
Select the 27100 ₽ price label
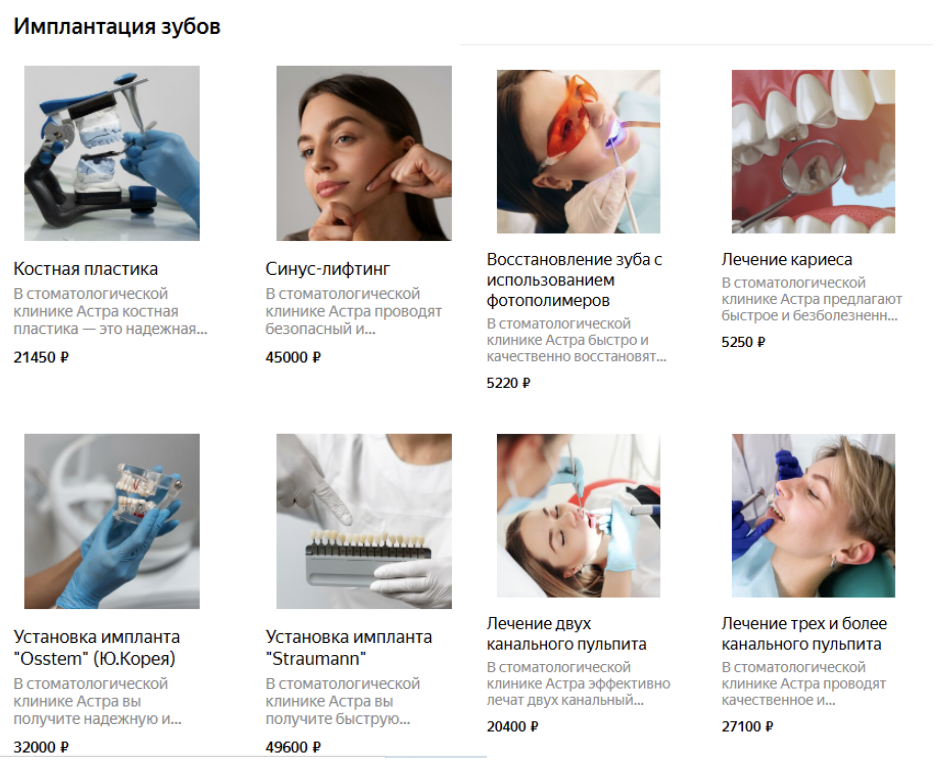pyautogui.click(x=748, y=727)
